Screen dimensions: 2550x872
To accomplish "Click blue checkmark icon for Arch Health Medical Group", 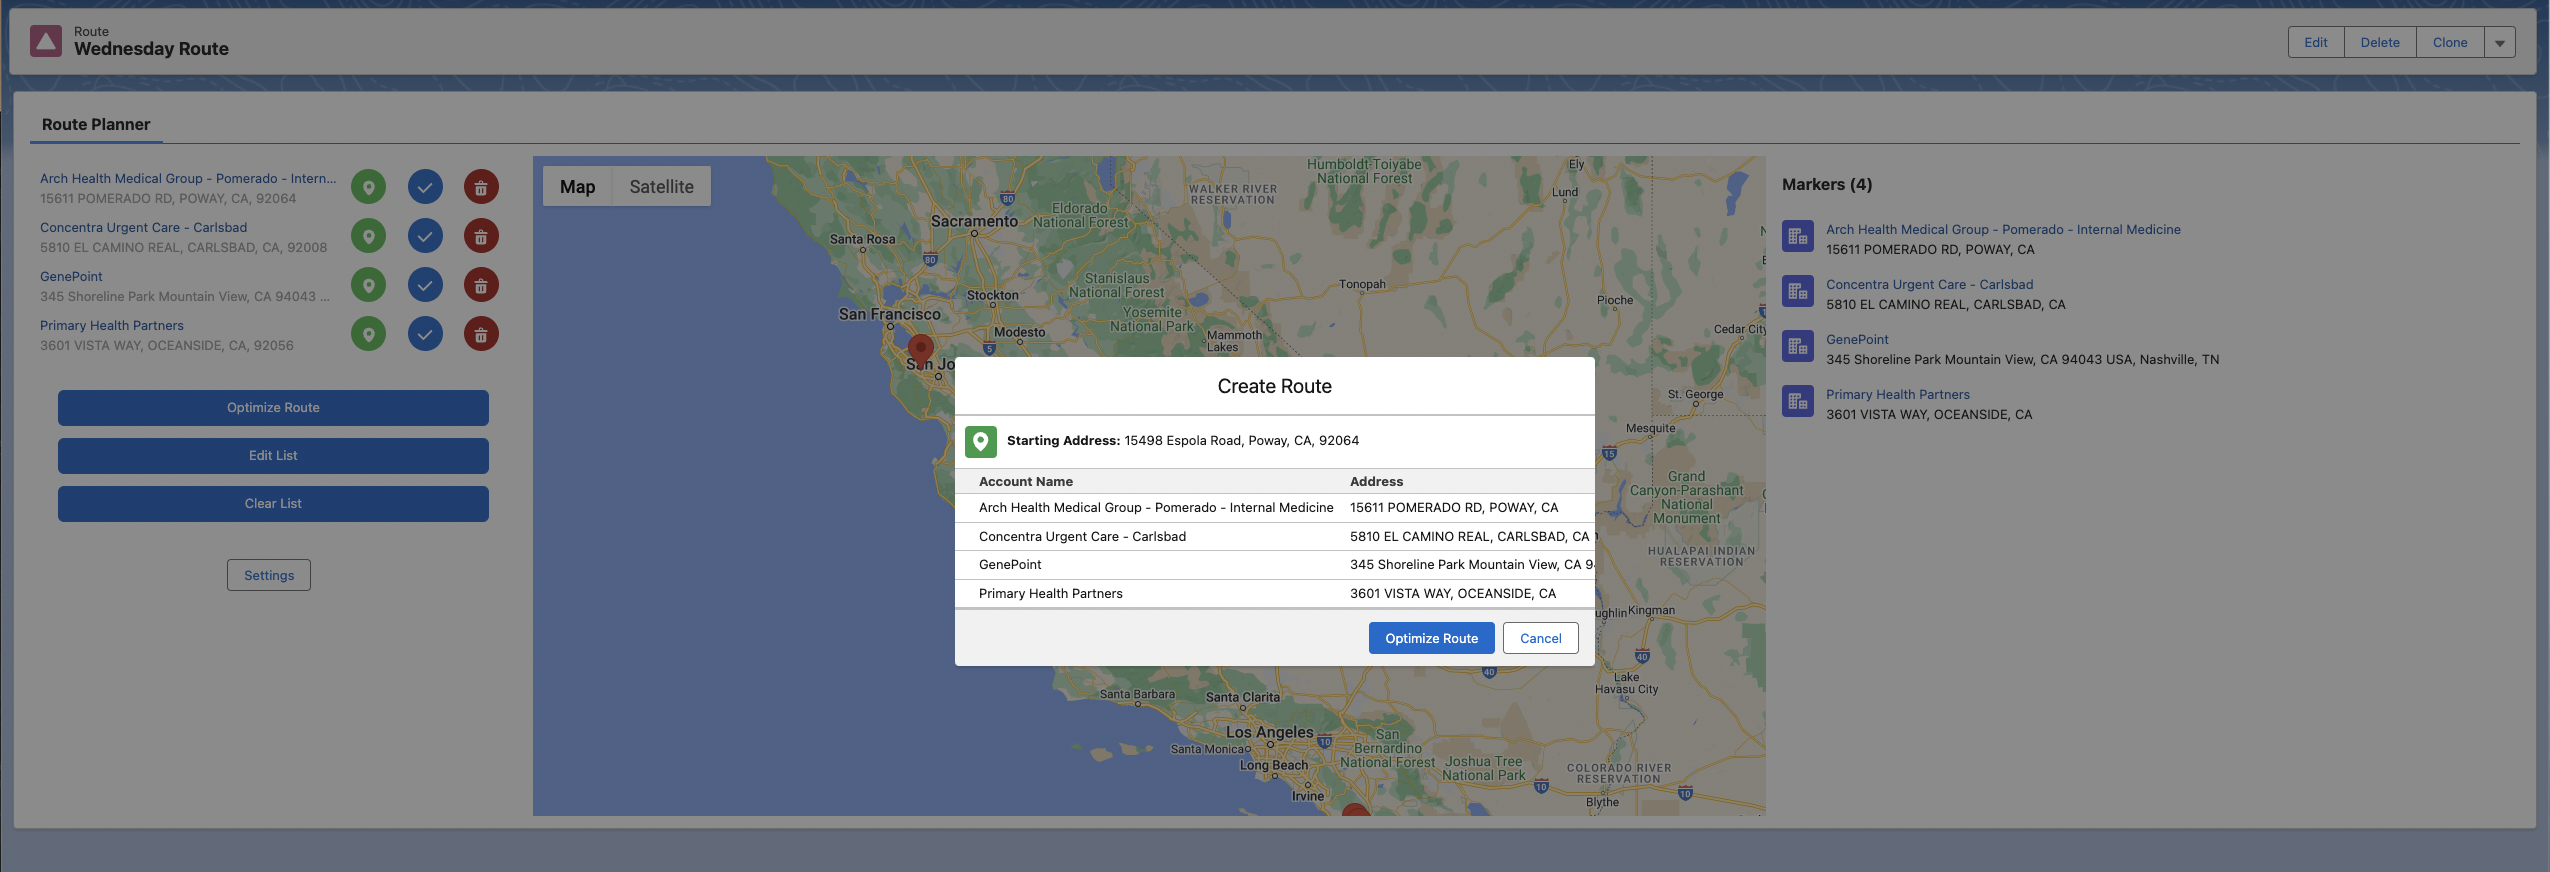I will [x=425, y=187].
